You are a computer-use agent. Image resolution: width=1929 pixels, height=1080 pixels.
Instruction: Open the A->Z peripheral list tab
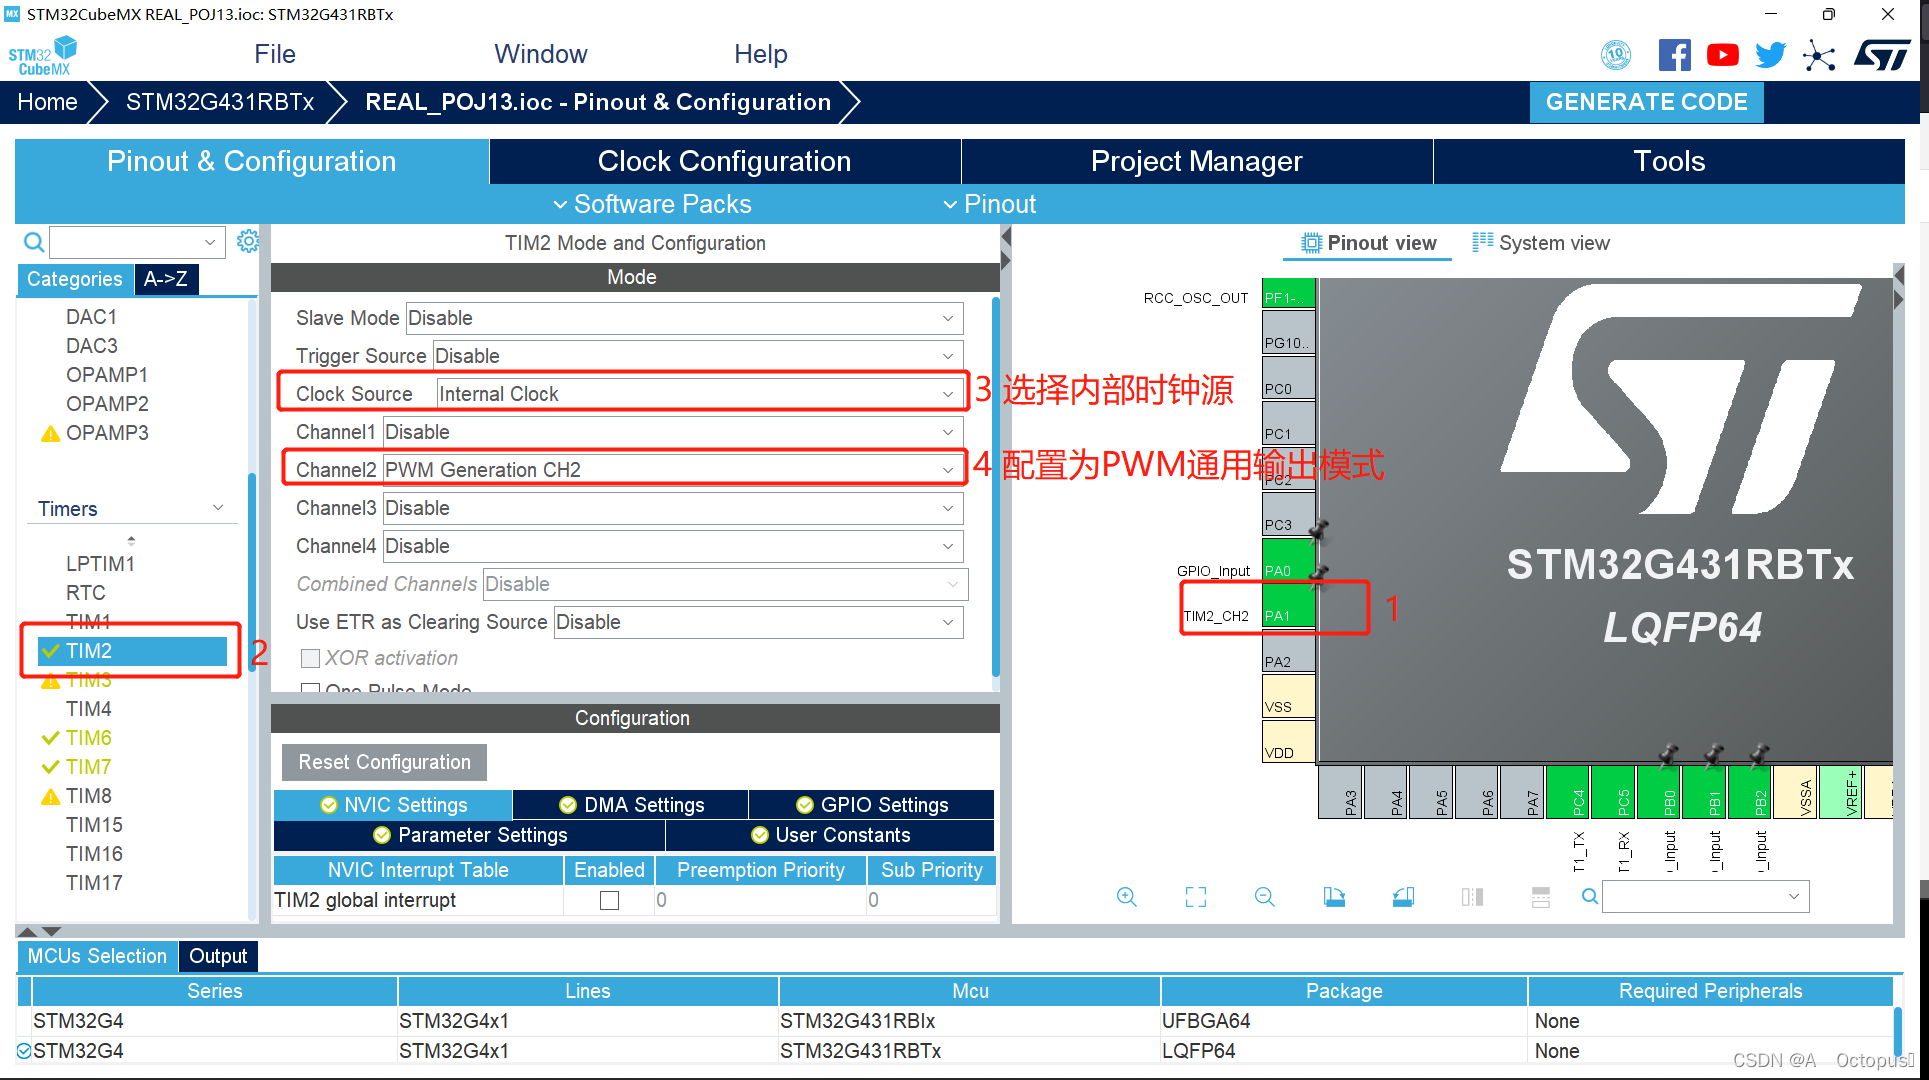click(166, 279)
